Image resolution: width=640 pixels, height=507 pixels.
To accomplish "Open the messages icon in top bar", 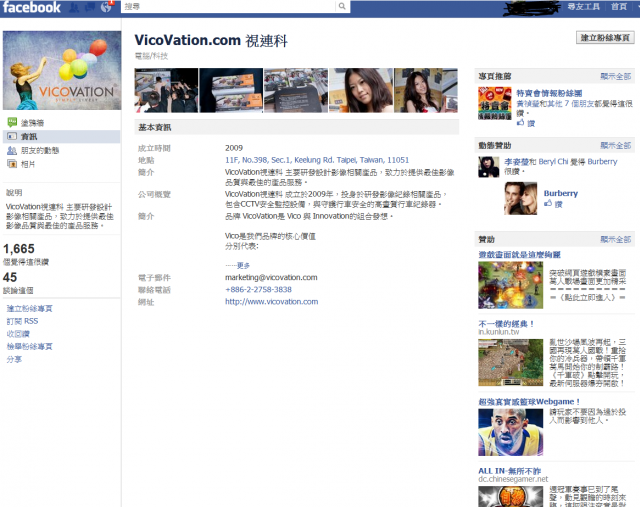I will point(90,7).
